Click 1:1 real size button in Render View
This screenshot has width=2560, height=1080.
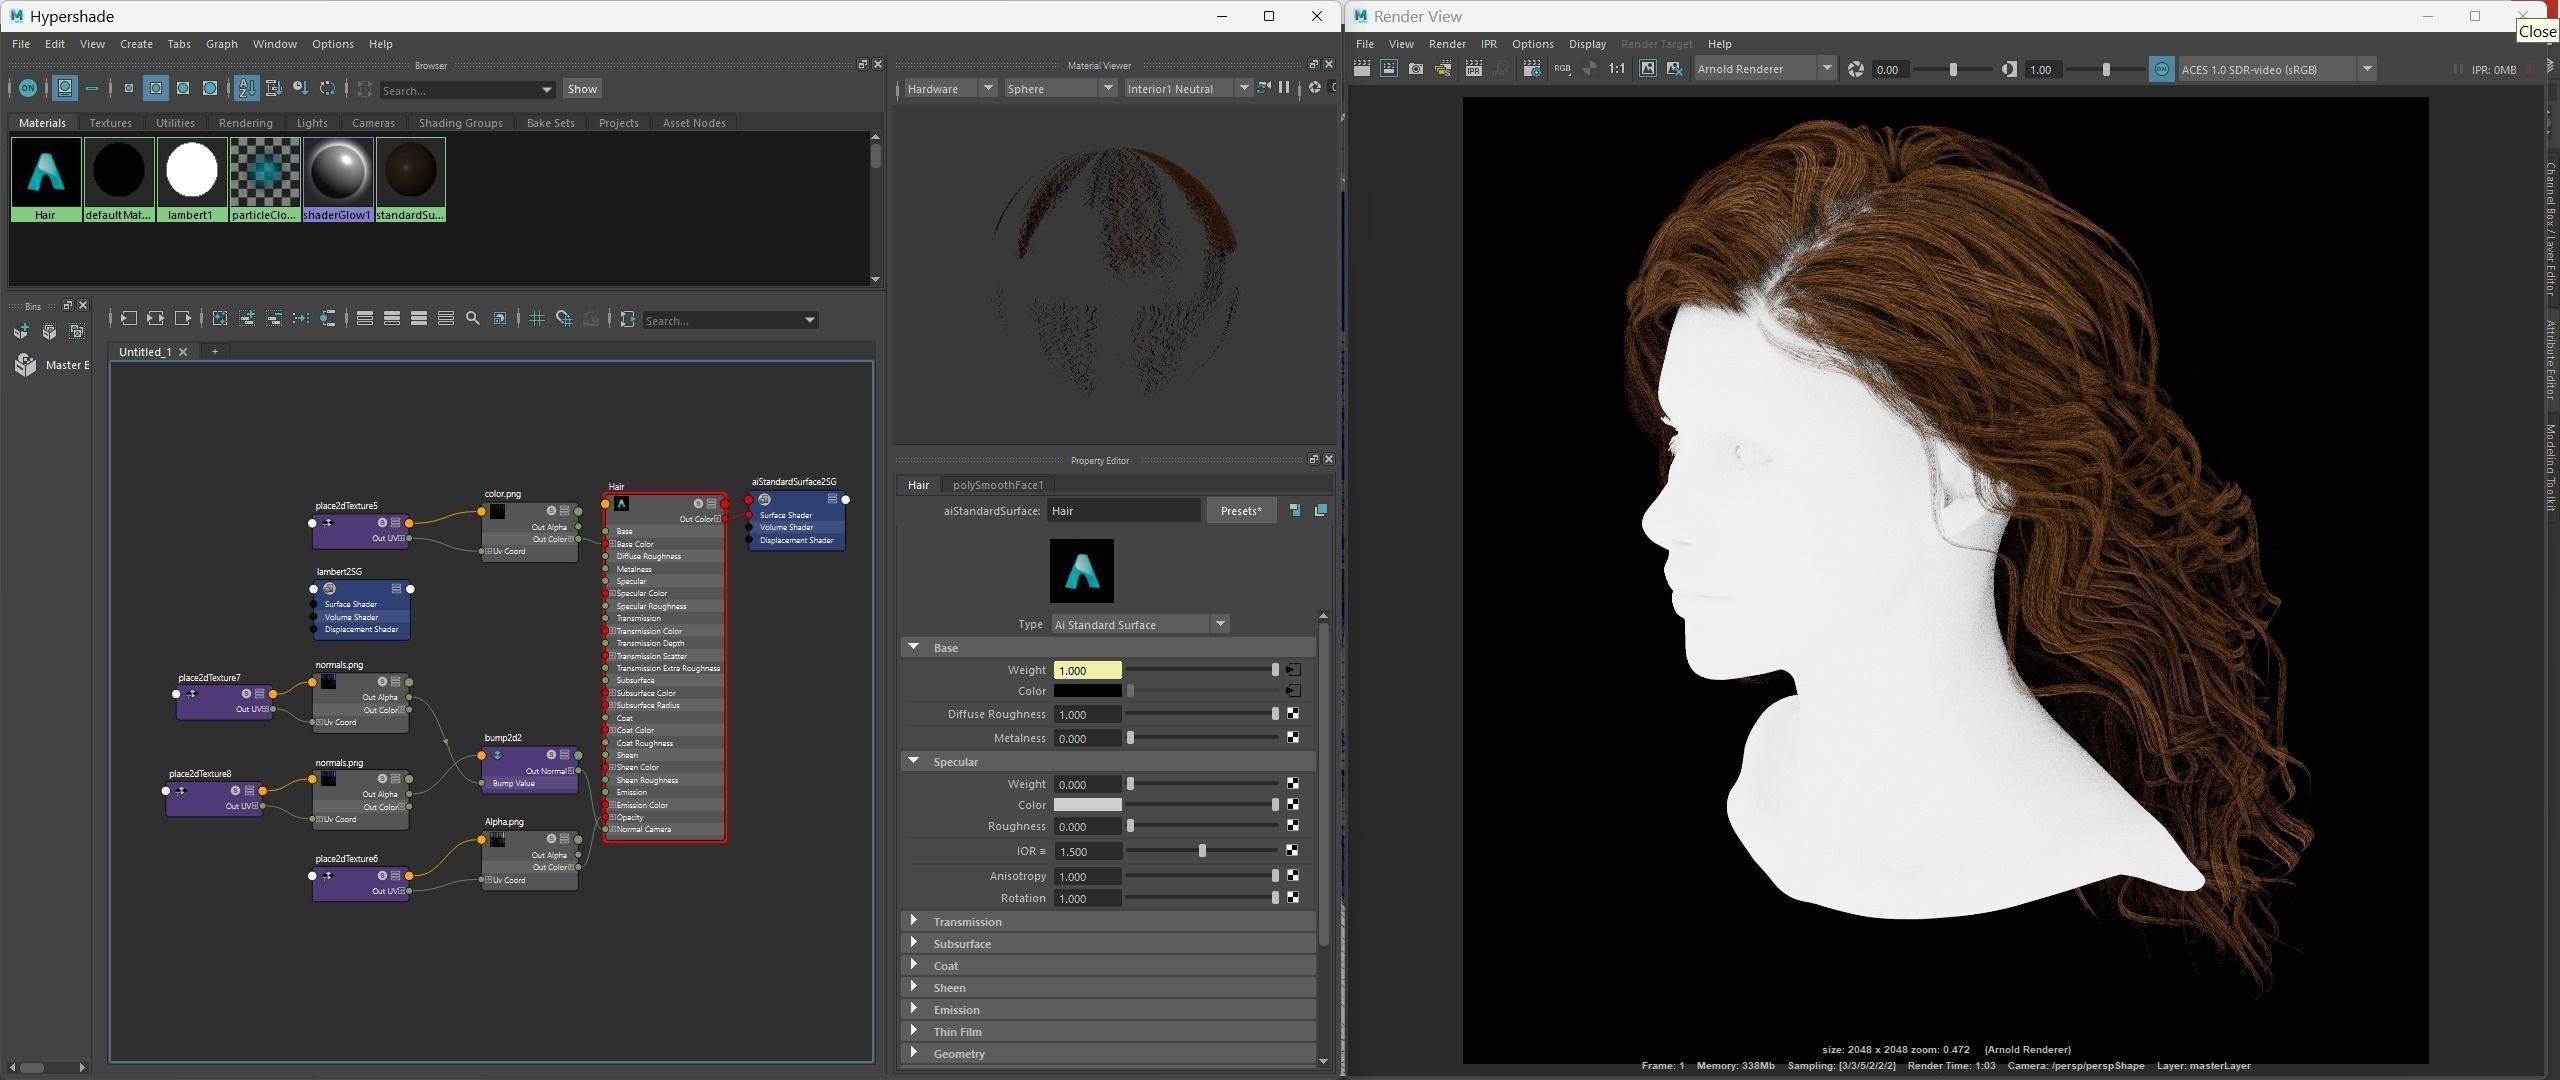click(1617, 69)
